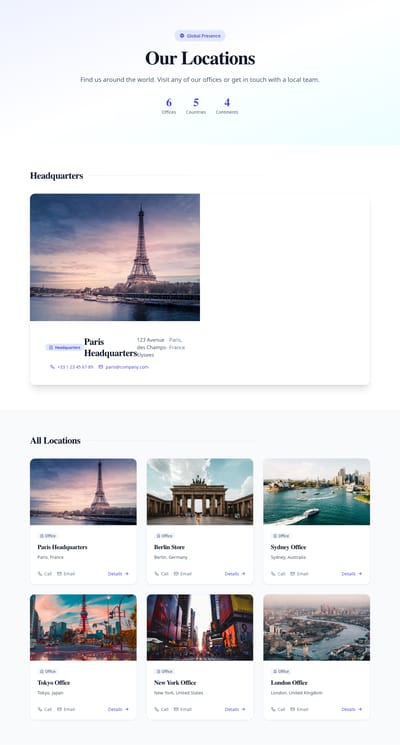Click email icon in New York Office card

[176, 709]
